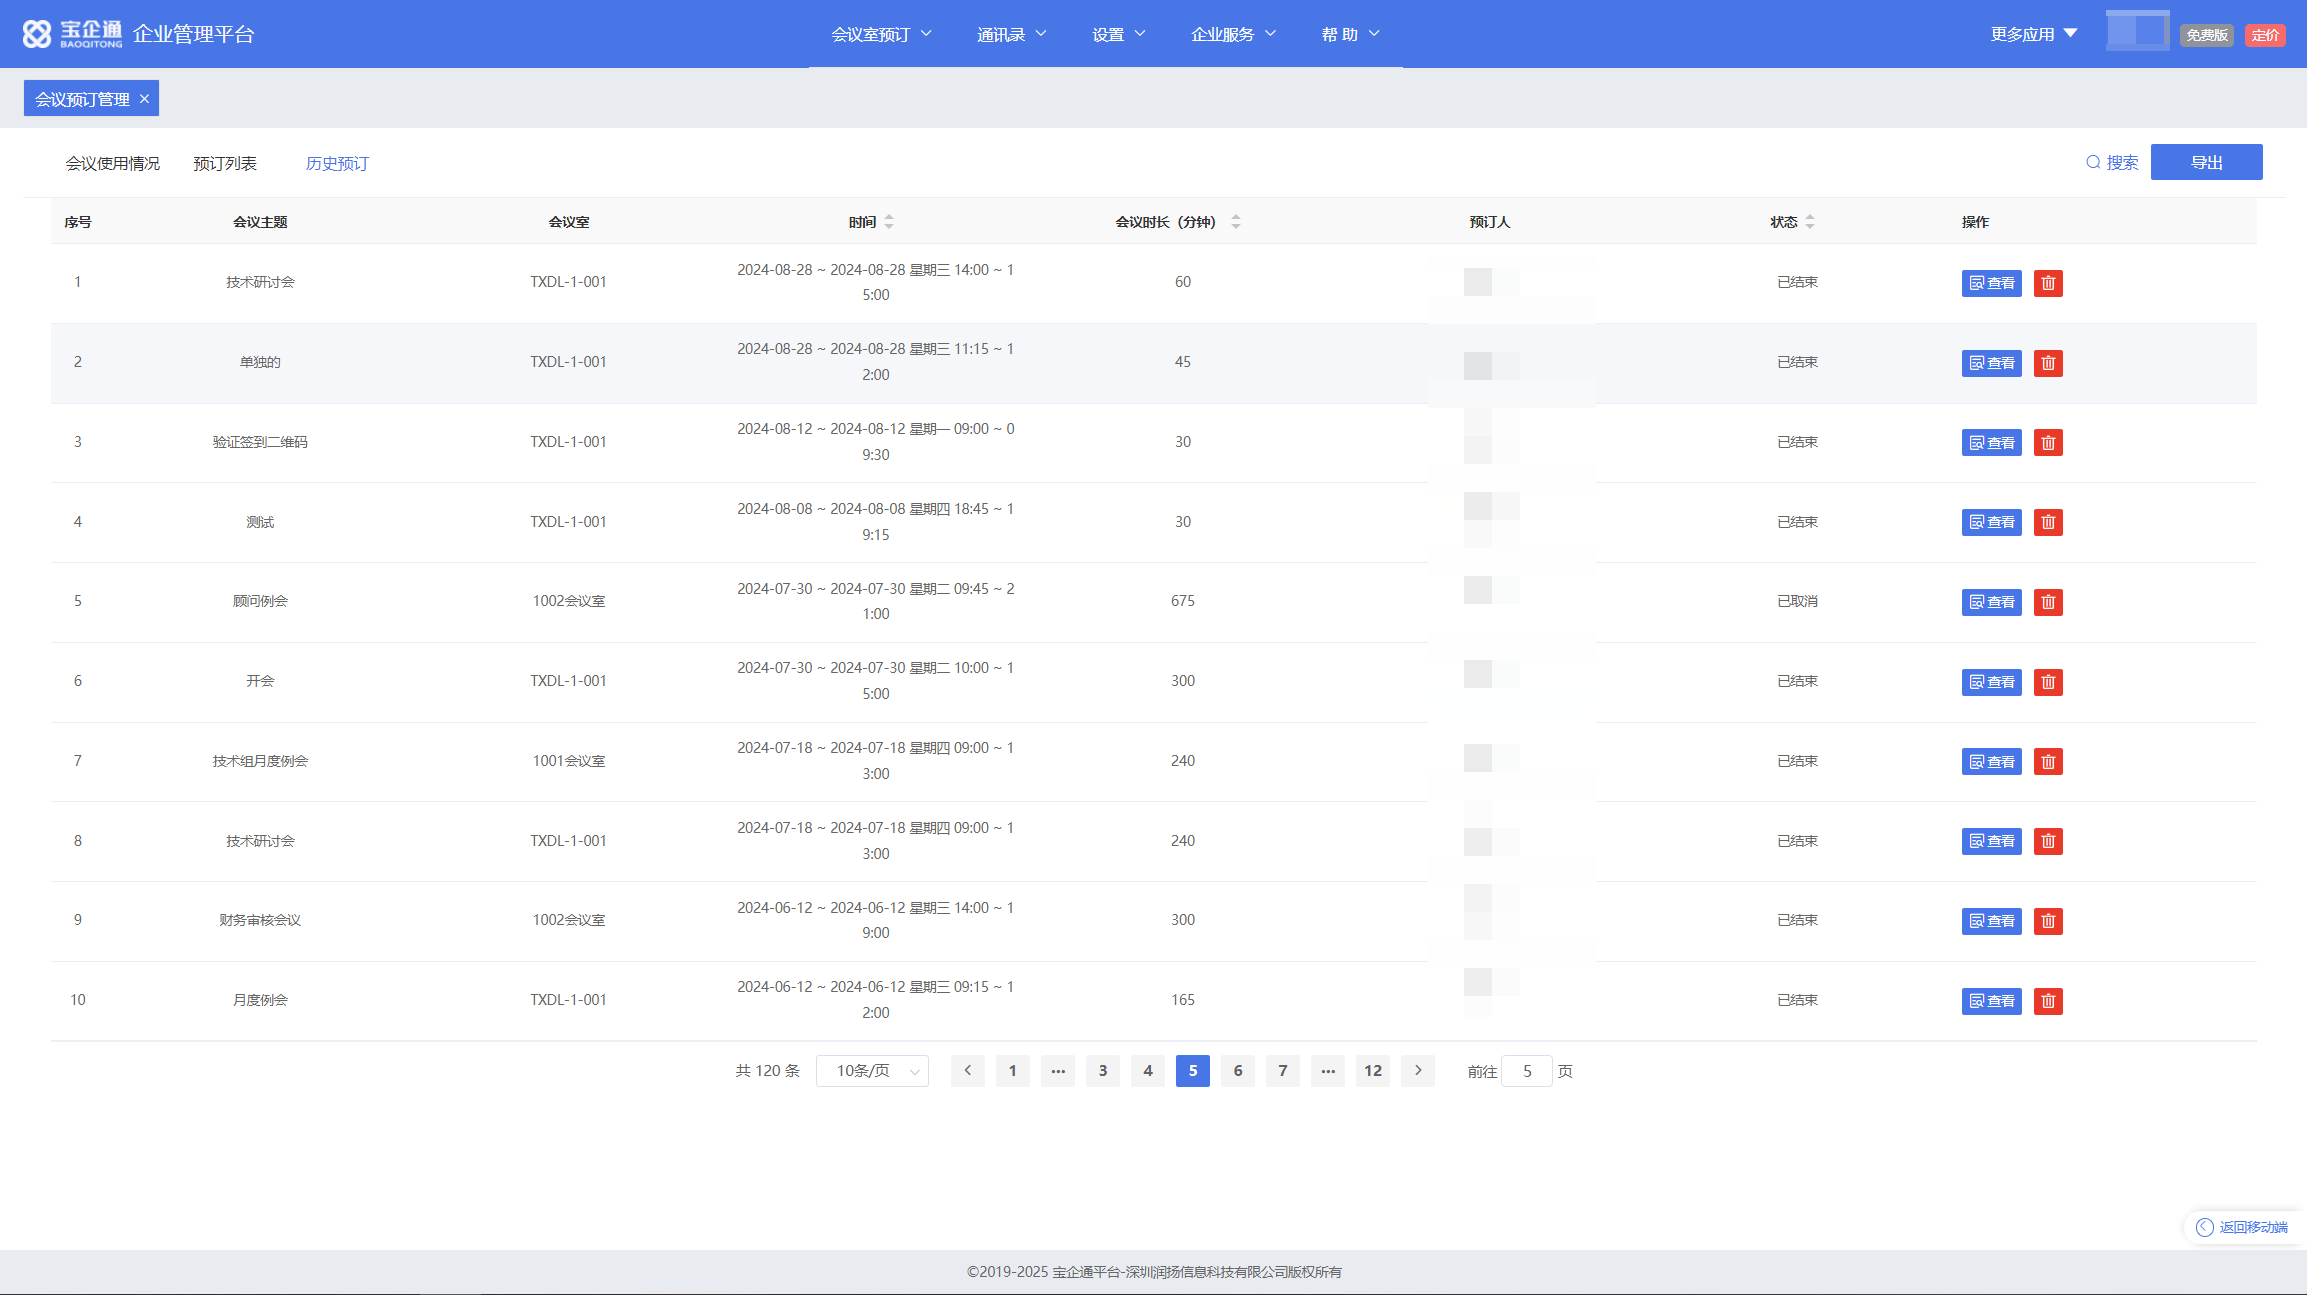The height and width of the screenshot is (1295, 2307).
Task: View details of 财务审核会议 booking
Action: (x=1991, y=921)
